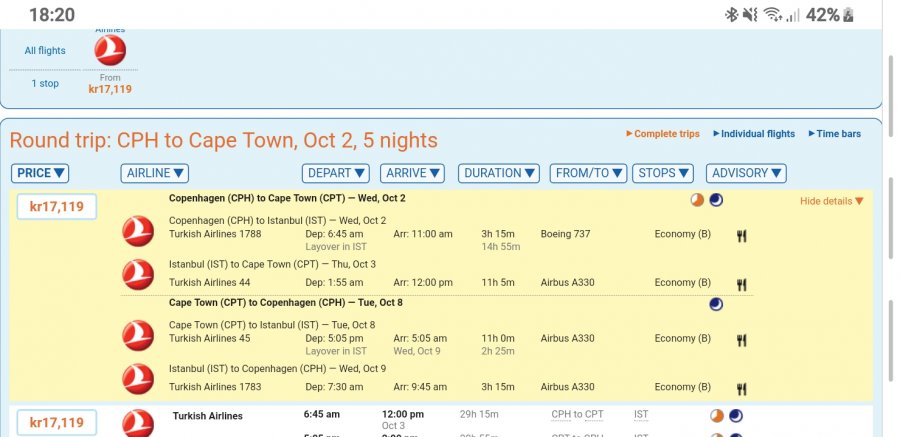900x437 pixels.
Task: Open the STOPS filter dropdown
Action: [664, 173]
